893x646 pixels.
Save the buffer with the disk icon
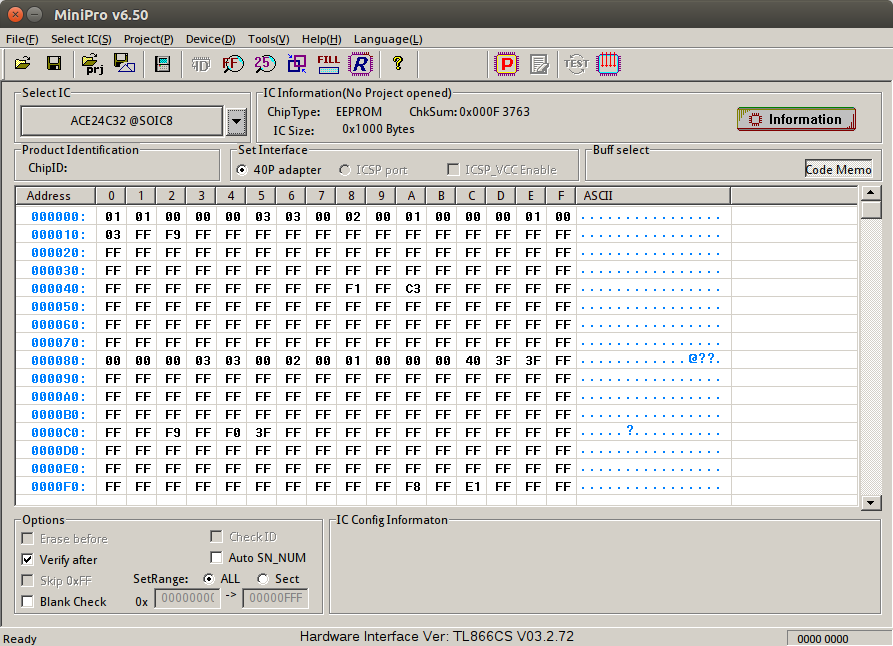pyautogui.click(x=53, y=63)
